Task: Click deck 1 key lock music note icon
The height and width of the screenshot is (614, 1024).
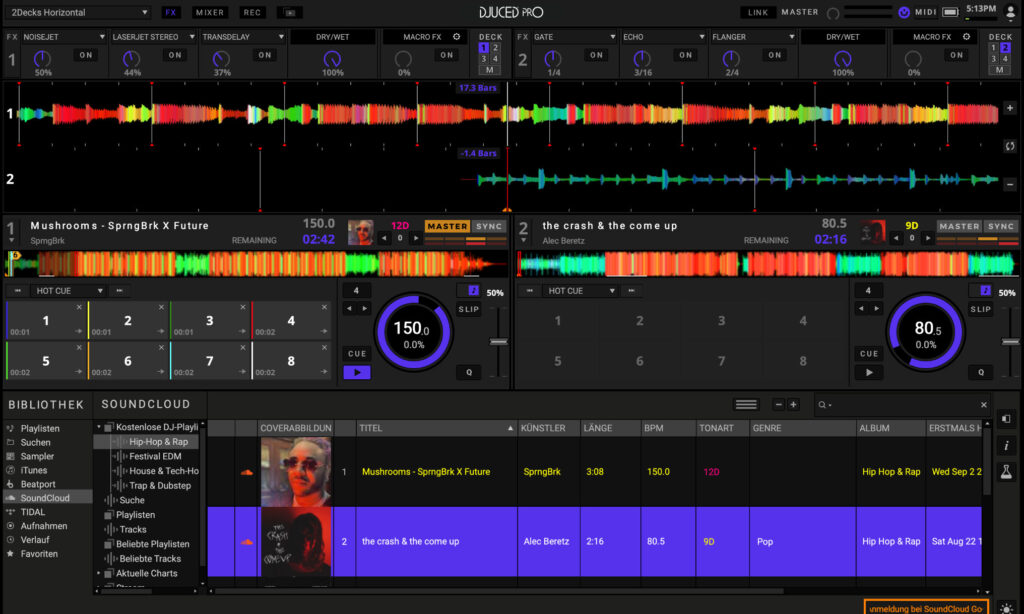Action: tap(473, 291)
